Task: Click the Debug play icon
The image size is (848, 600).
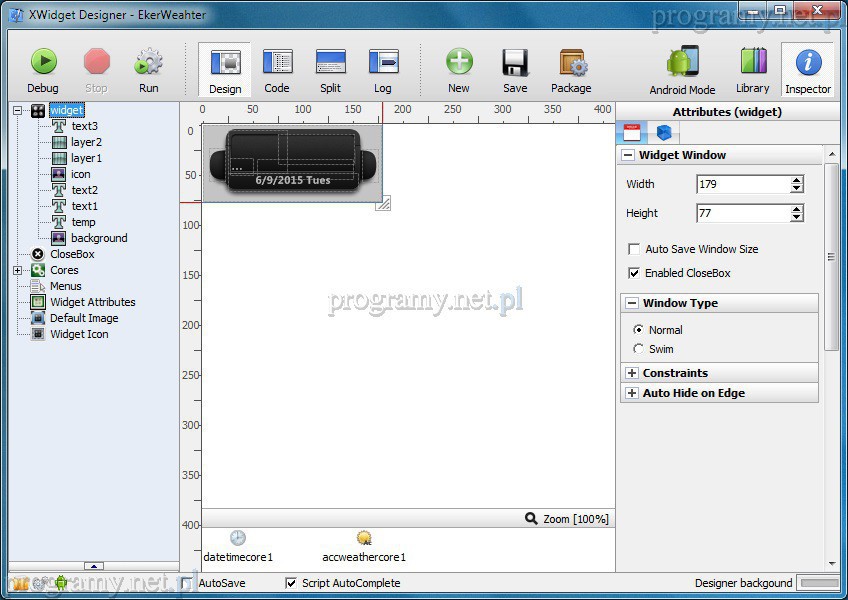Action: tap(43, 63)
